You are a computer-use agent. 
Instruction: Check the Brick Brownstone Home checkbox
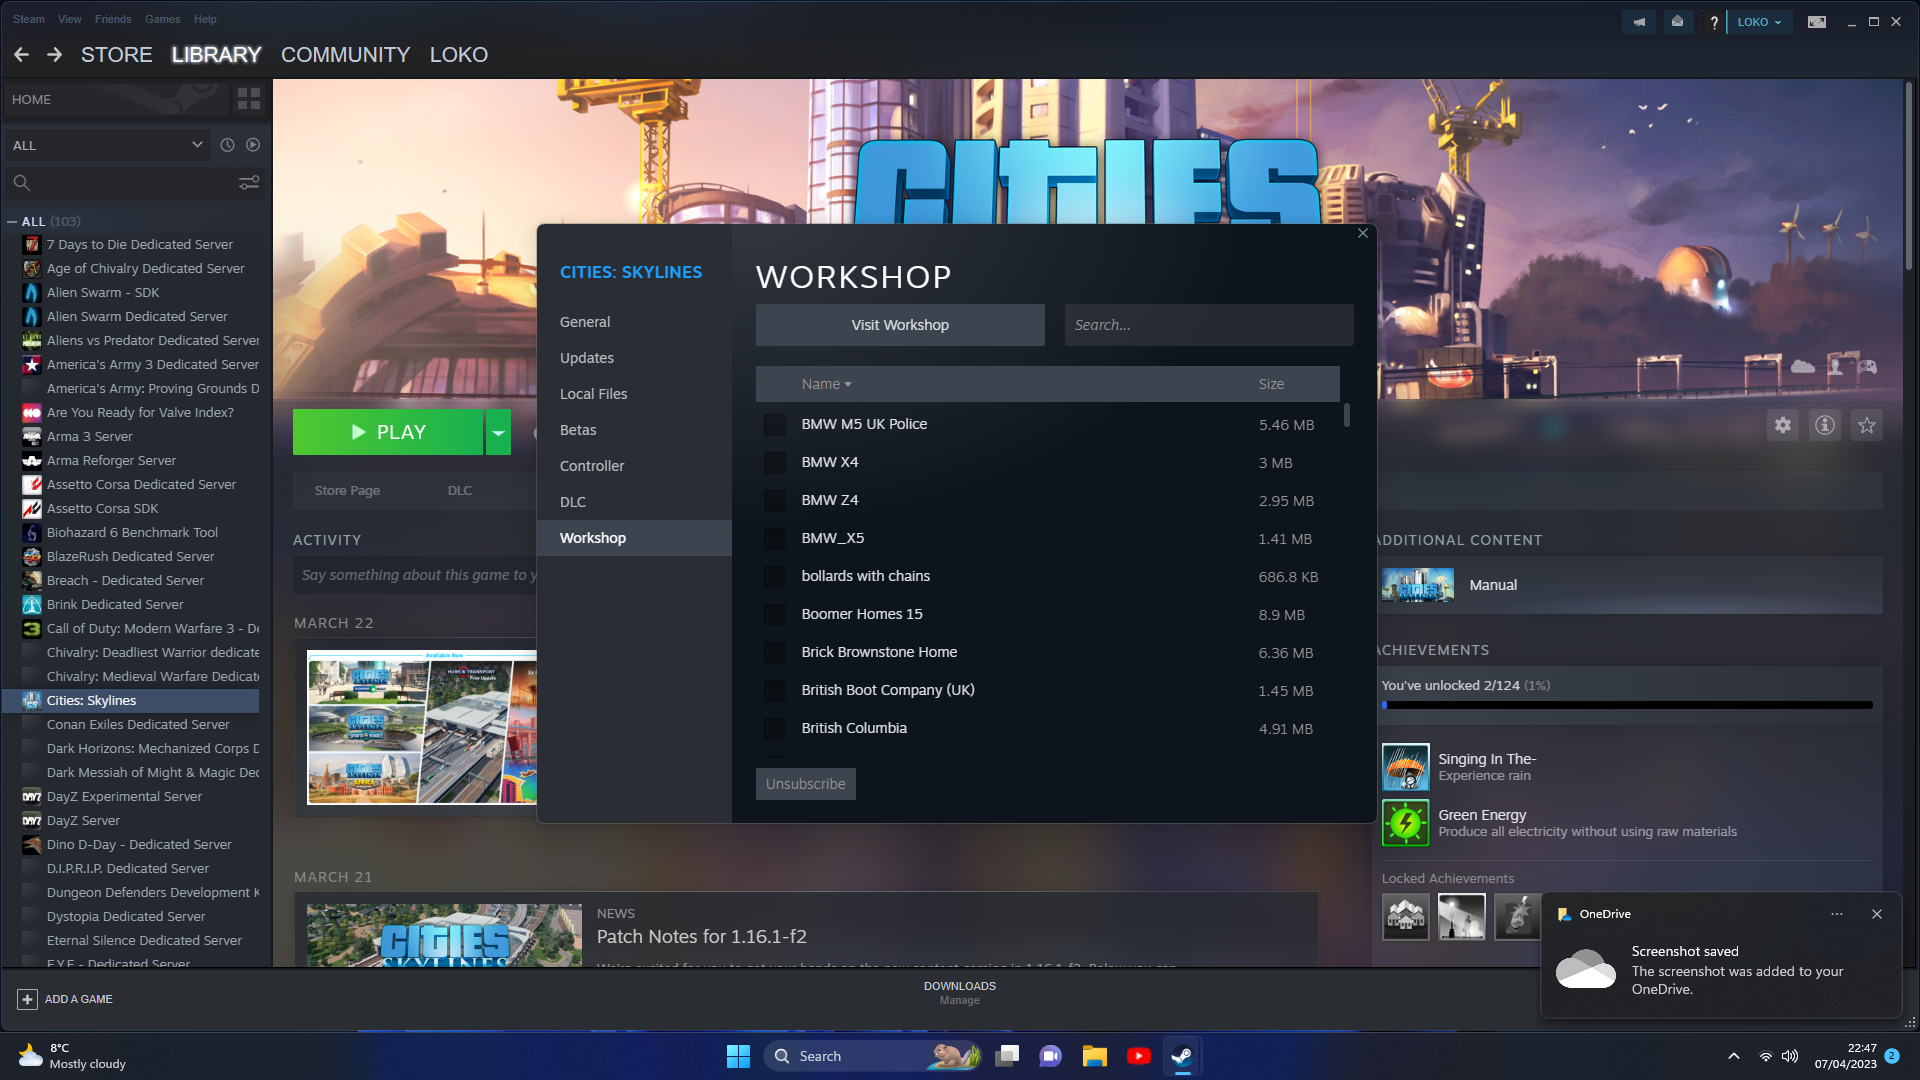pos(775,653)
